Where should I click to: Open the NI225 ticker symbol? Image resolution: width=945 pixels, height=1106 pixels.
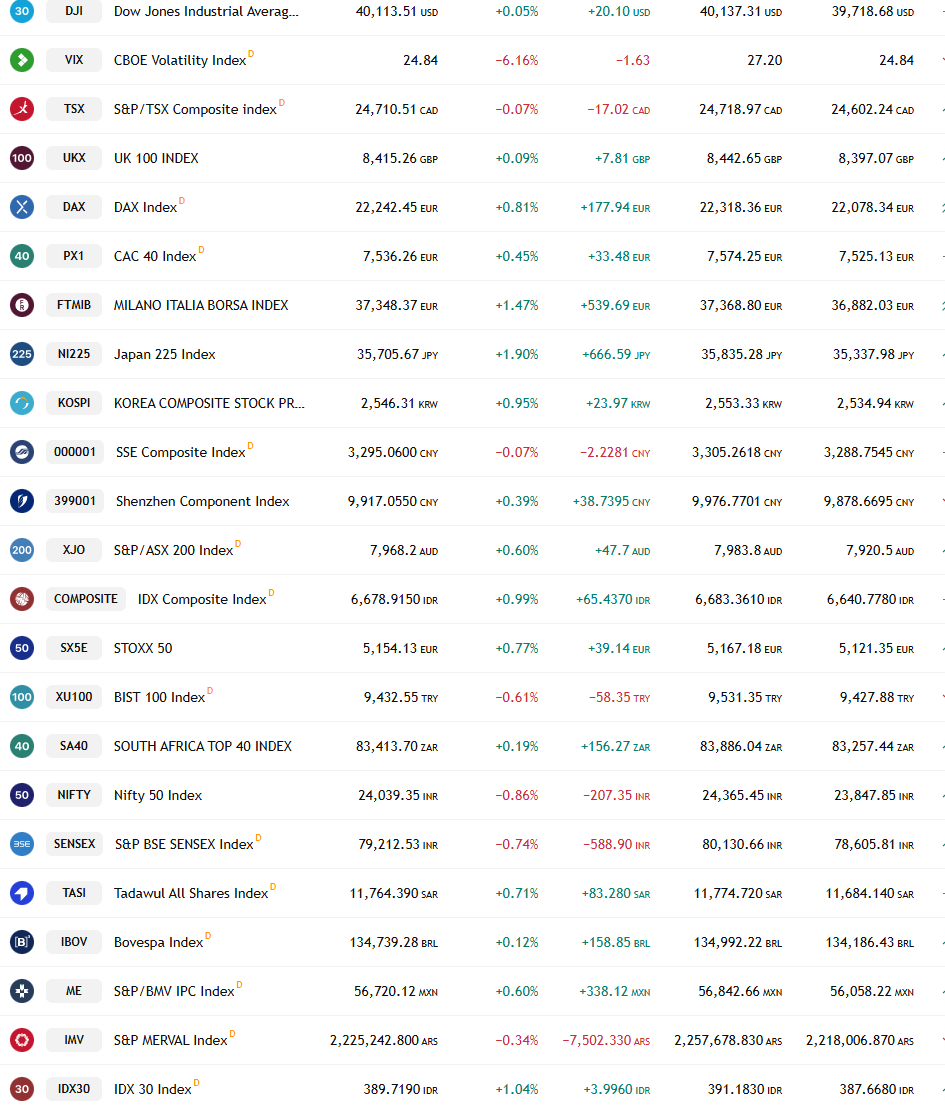pyautogui.click(x=73, y=354)
